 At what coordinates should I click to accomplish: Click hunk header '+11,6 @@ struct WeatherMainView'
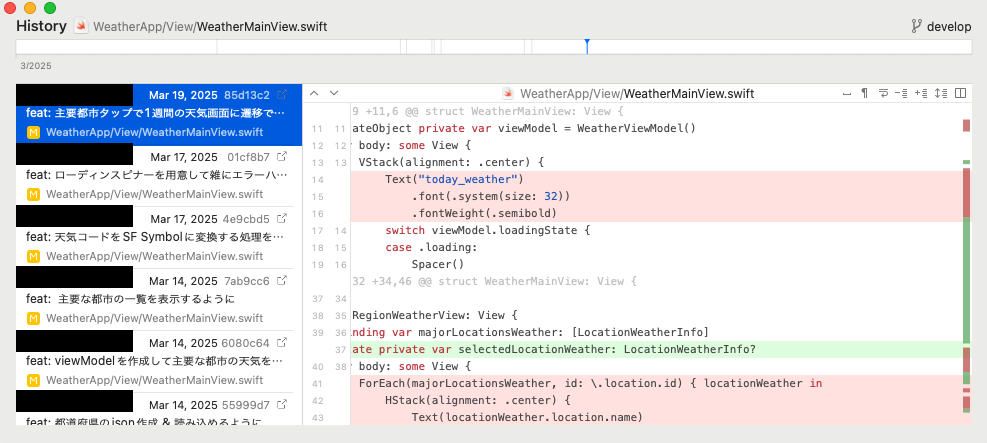pos(487,111)
